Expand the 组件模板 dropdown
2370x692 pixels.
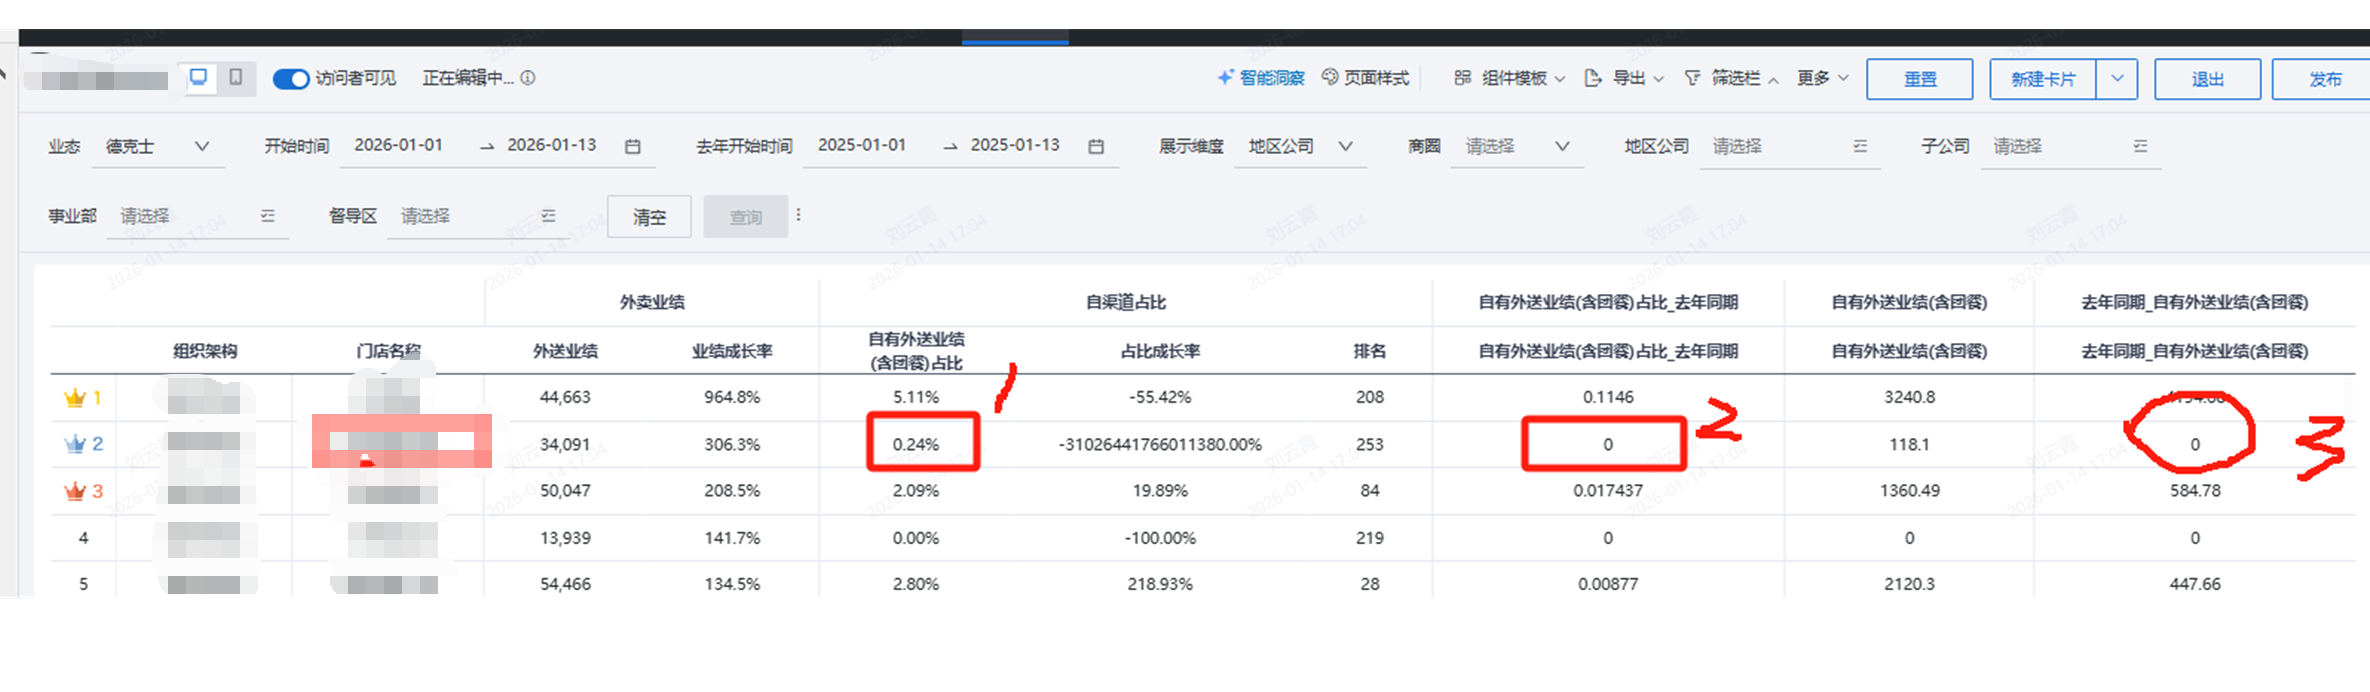[1509, 78]
